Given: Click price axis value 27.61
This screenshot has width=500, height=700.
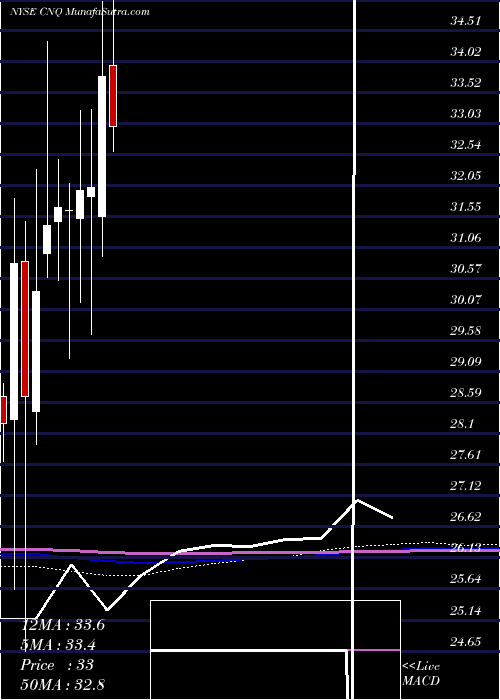Looking at the screenshot, I should click(465, 455).
